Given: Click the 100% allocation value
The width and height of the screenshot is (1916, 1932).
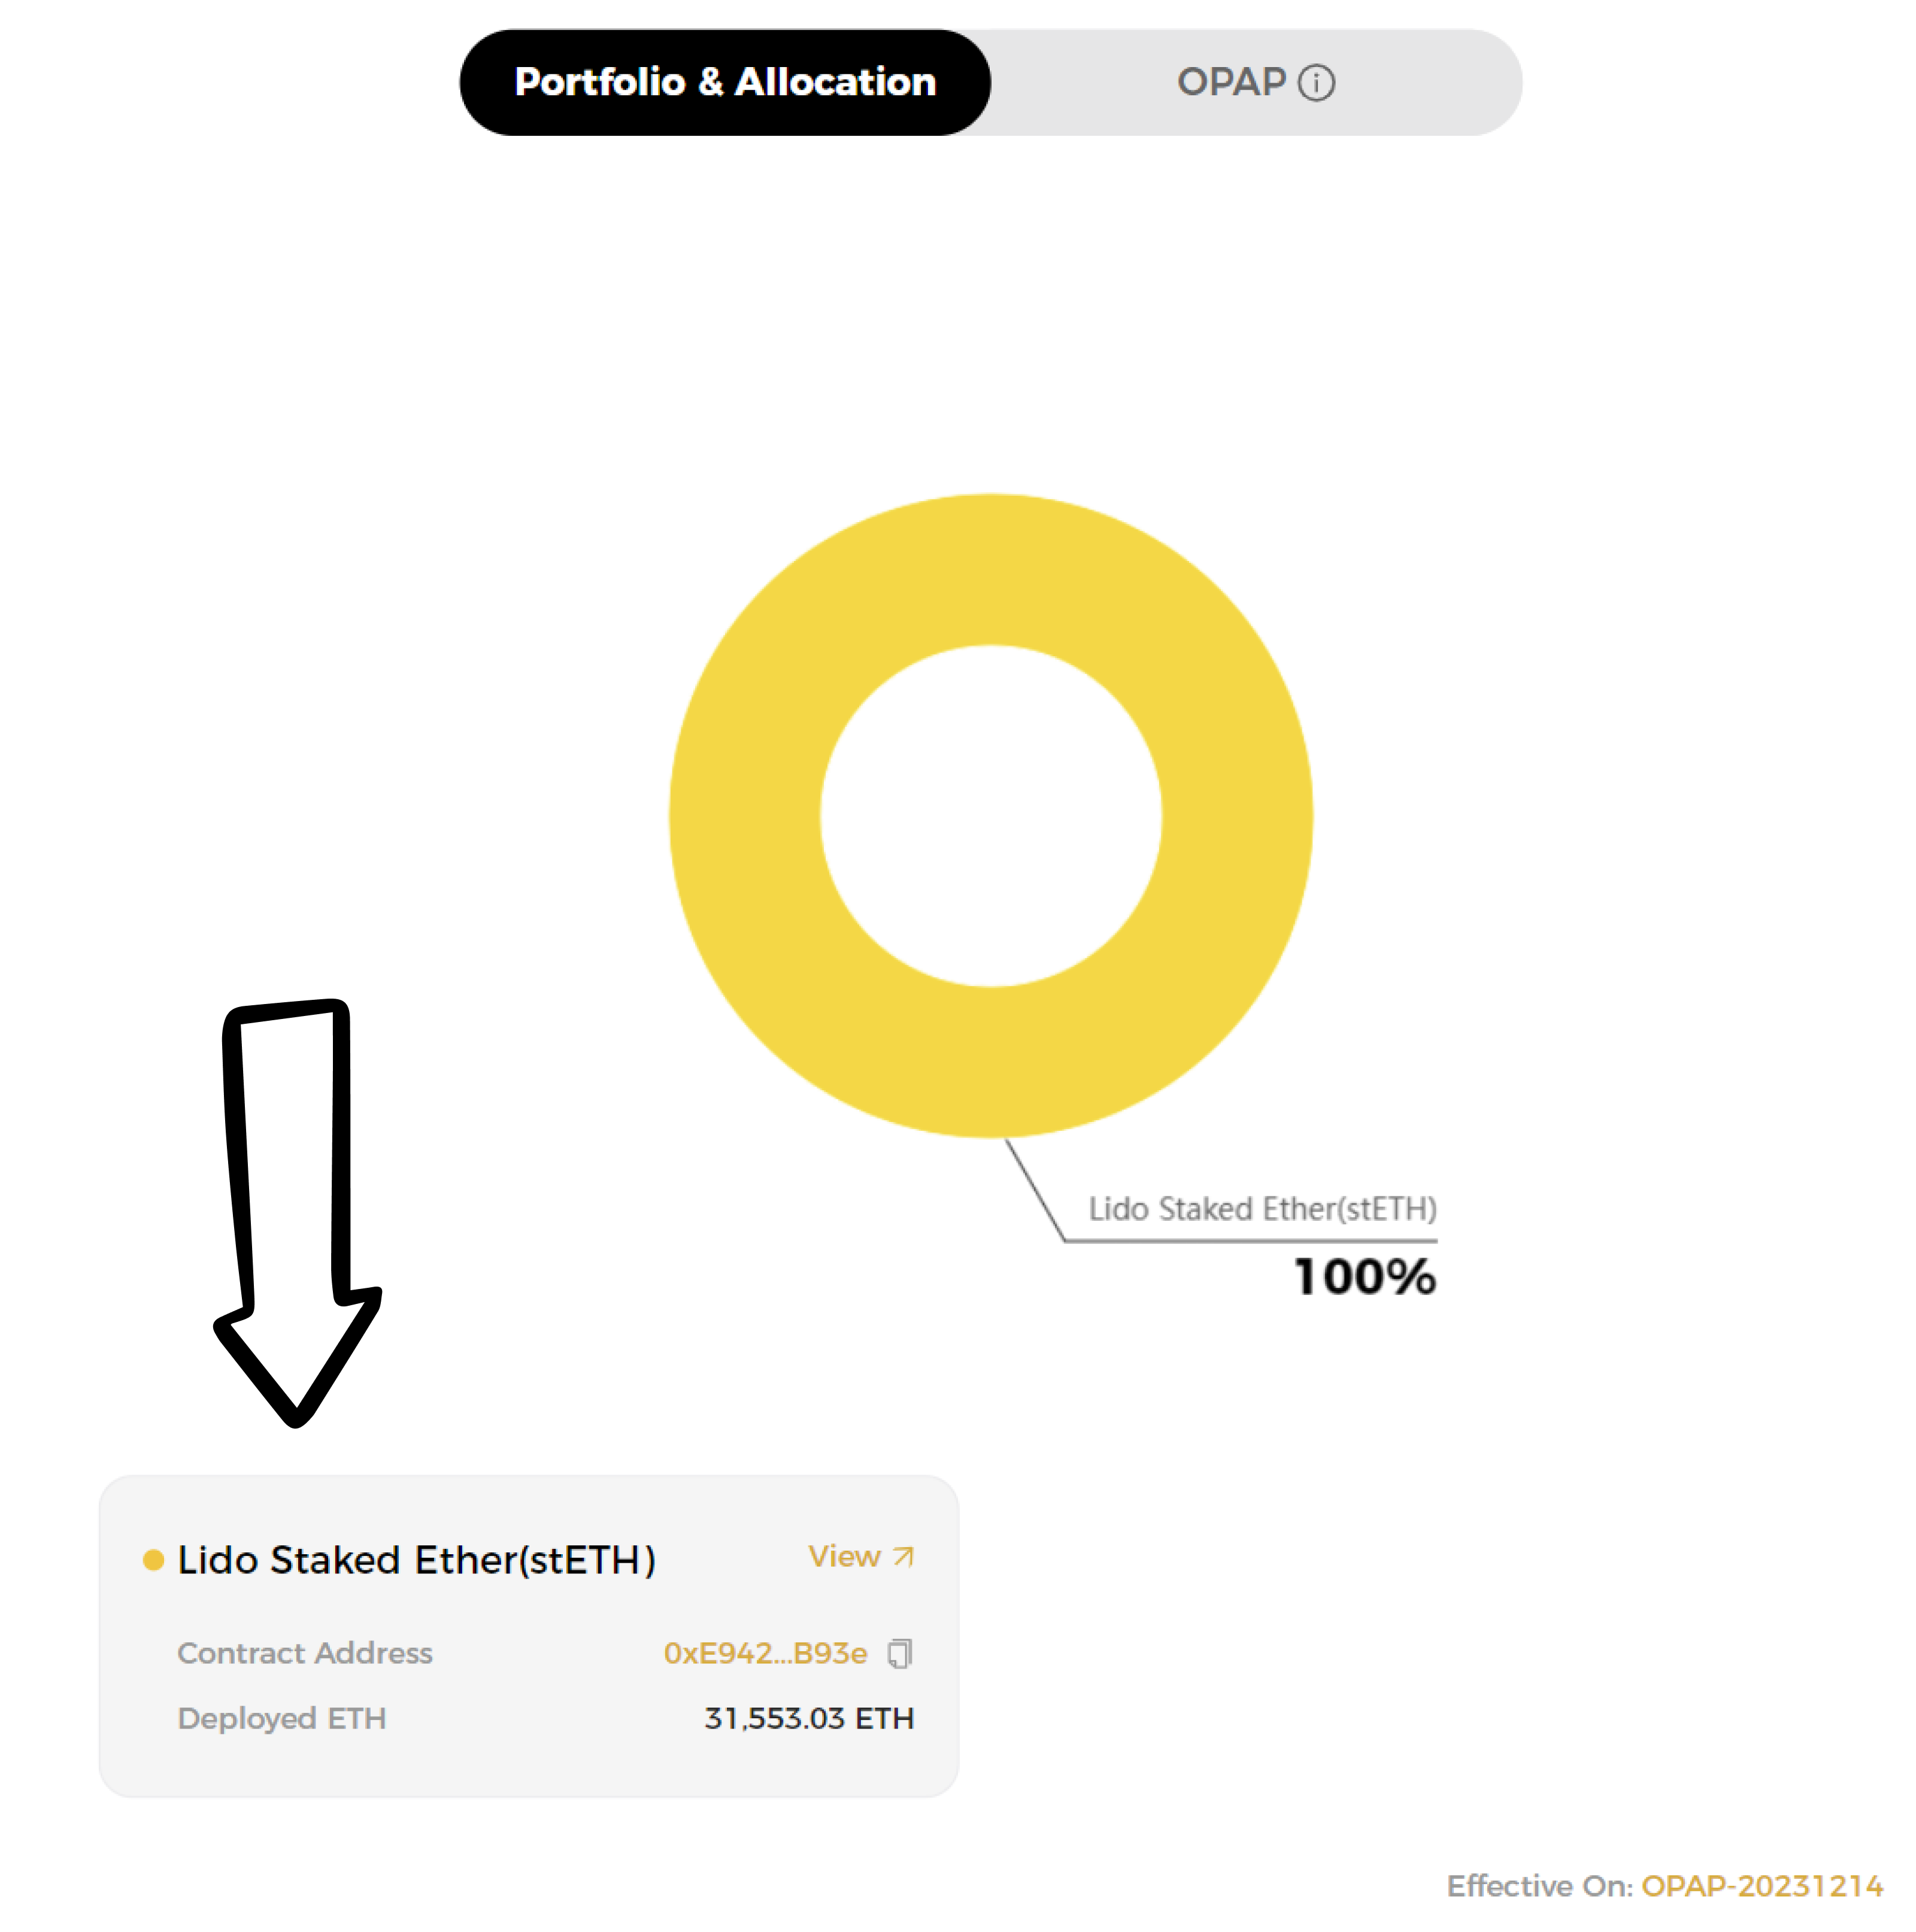Looking at the screenshot, I should pos(1364,1277).
